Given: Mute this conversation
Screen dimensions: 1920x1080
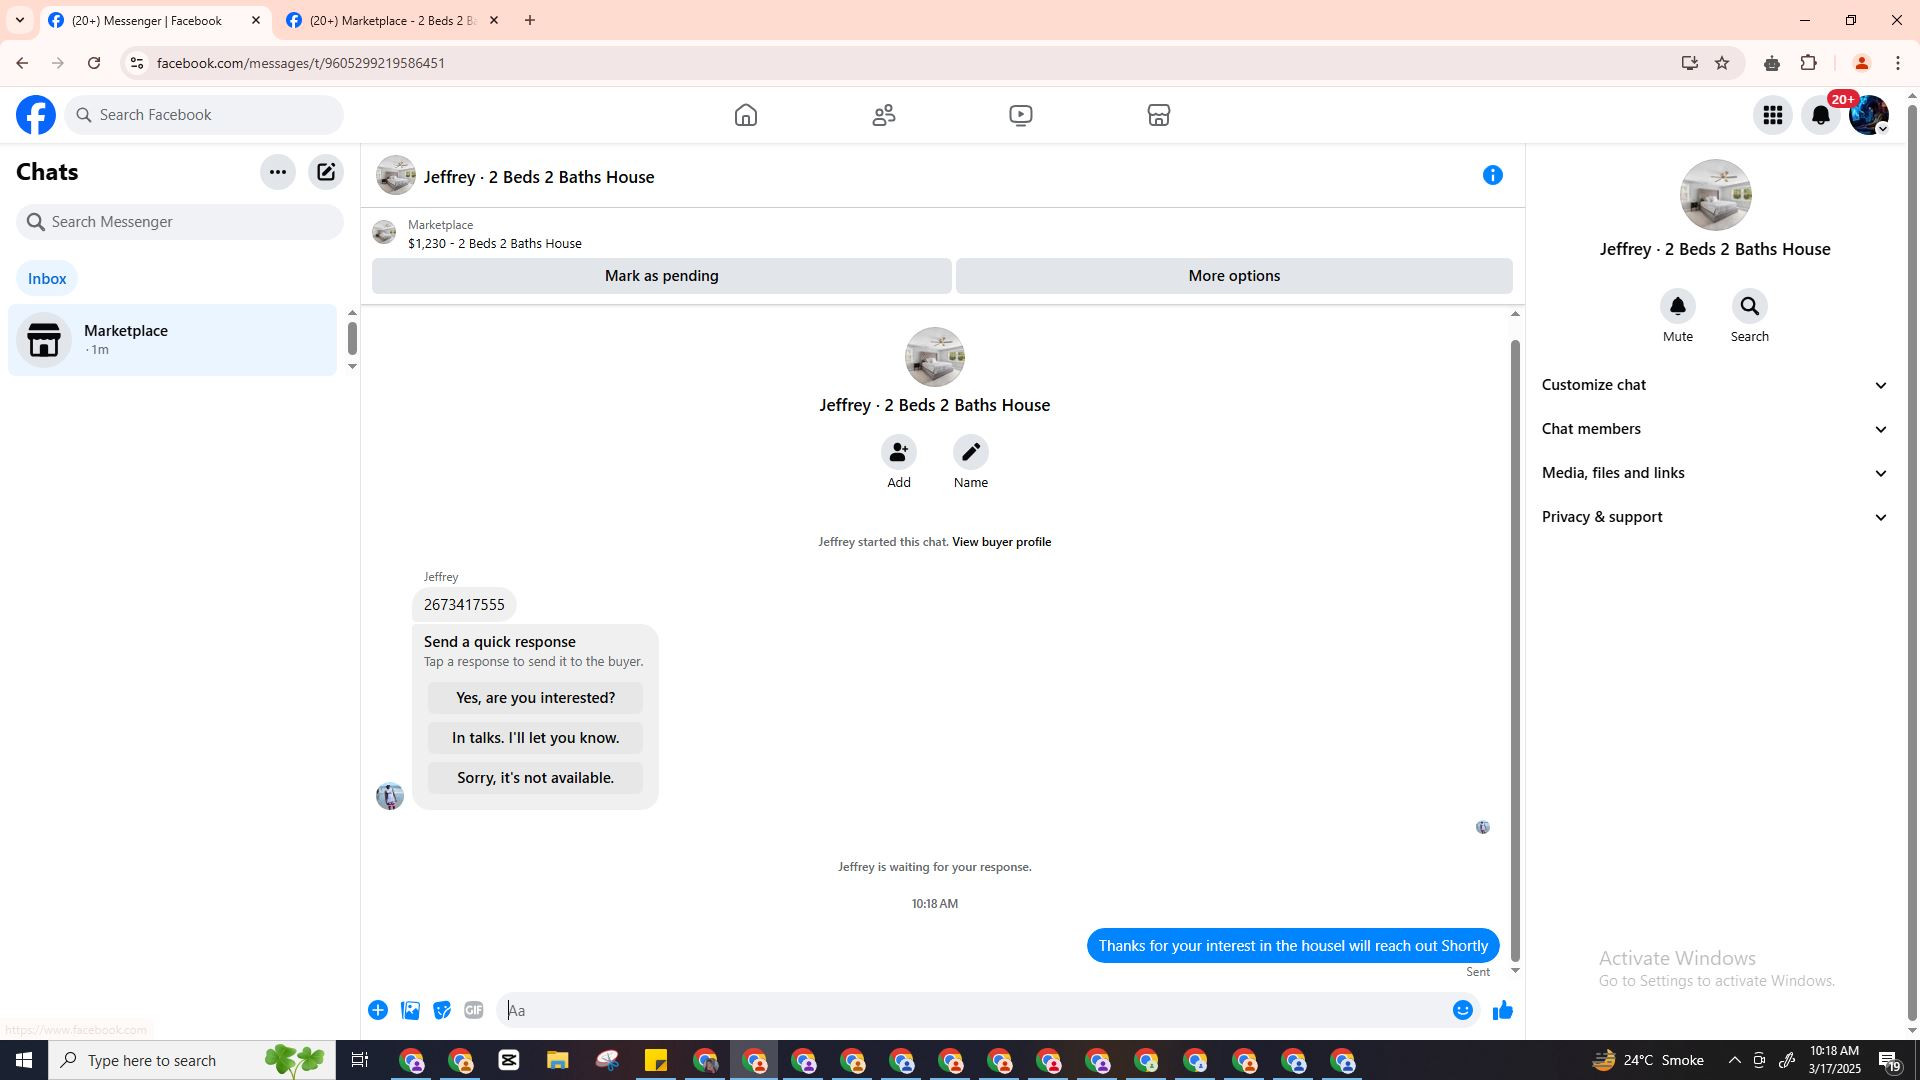Looking at the screenshot, I should (1677, 306).
